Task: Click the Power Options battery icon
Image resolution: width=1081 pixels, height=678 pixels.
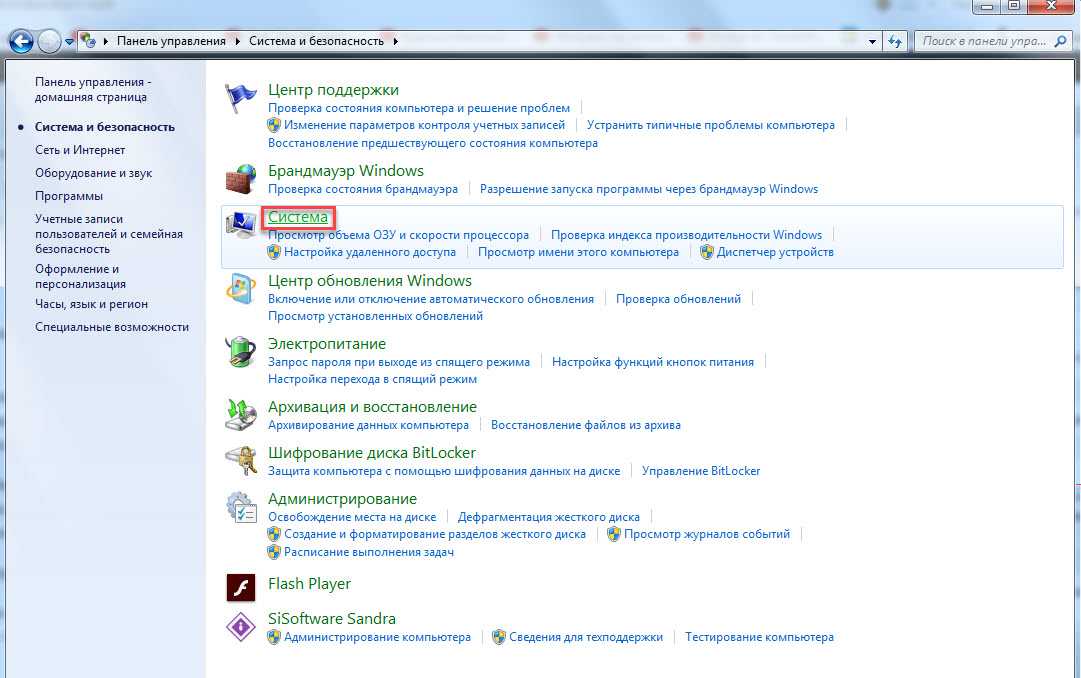Action: [x=241, y=352]
